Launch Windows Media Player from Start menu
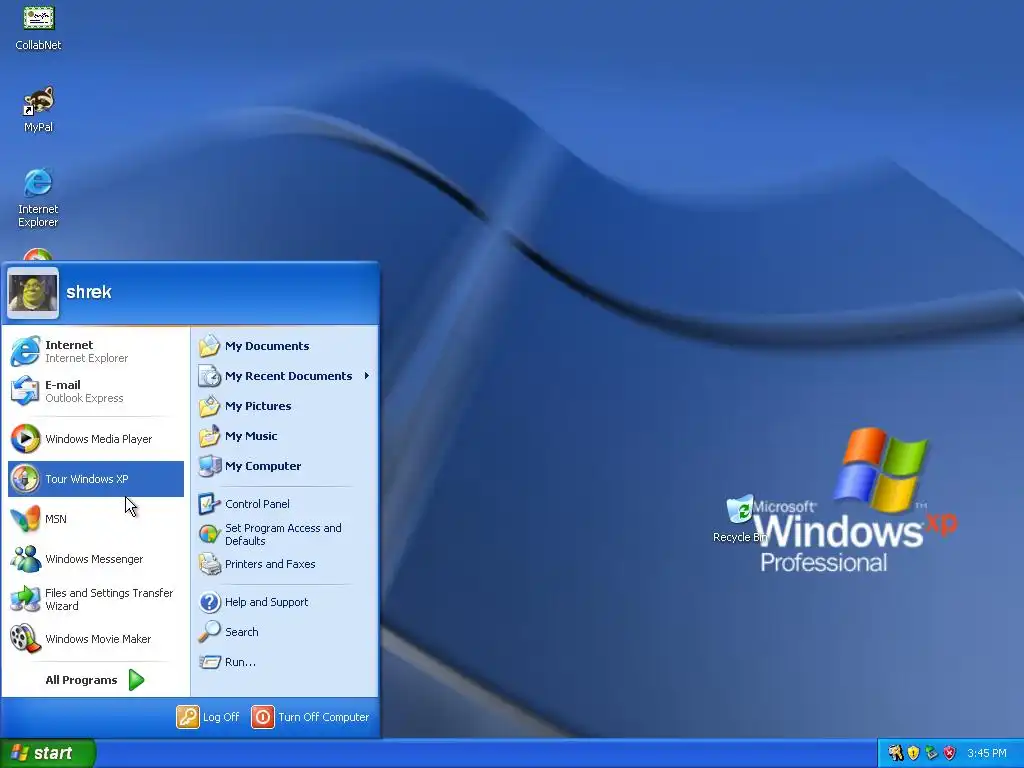 click(x=96, y=439)
